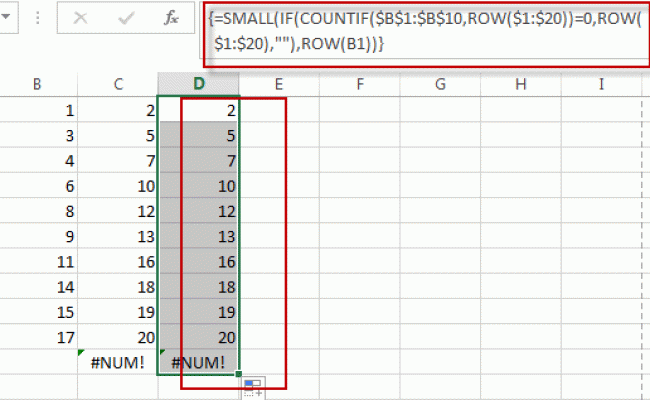Select column D cell with value 16

click(199, 262)
